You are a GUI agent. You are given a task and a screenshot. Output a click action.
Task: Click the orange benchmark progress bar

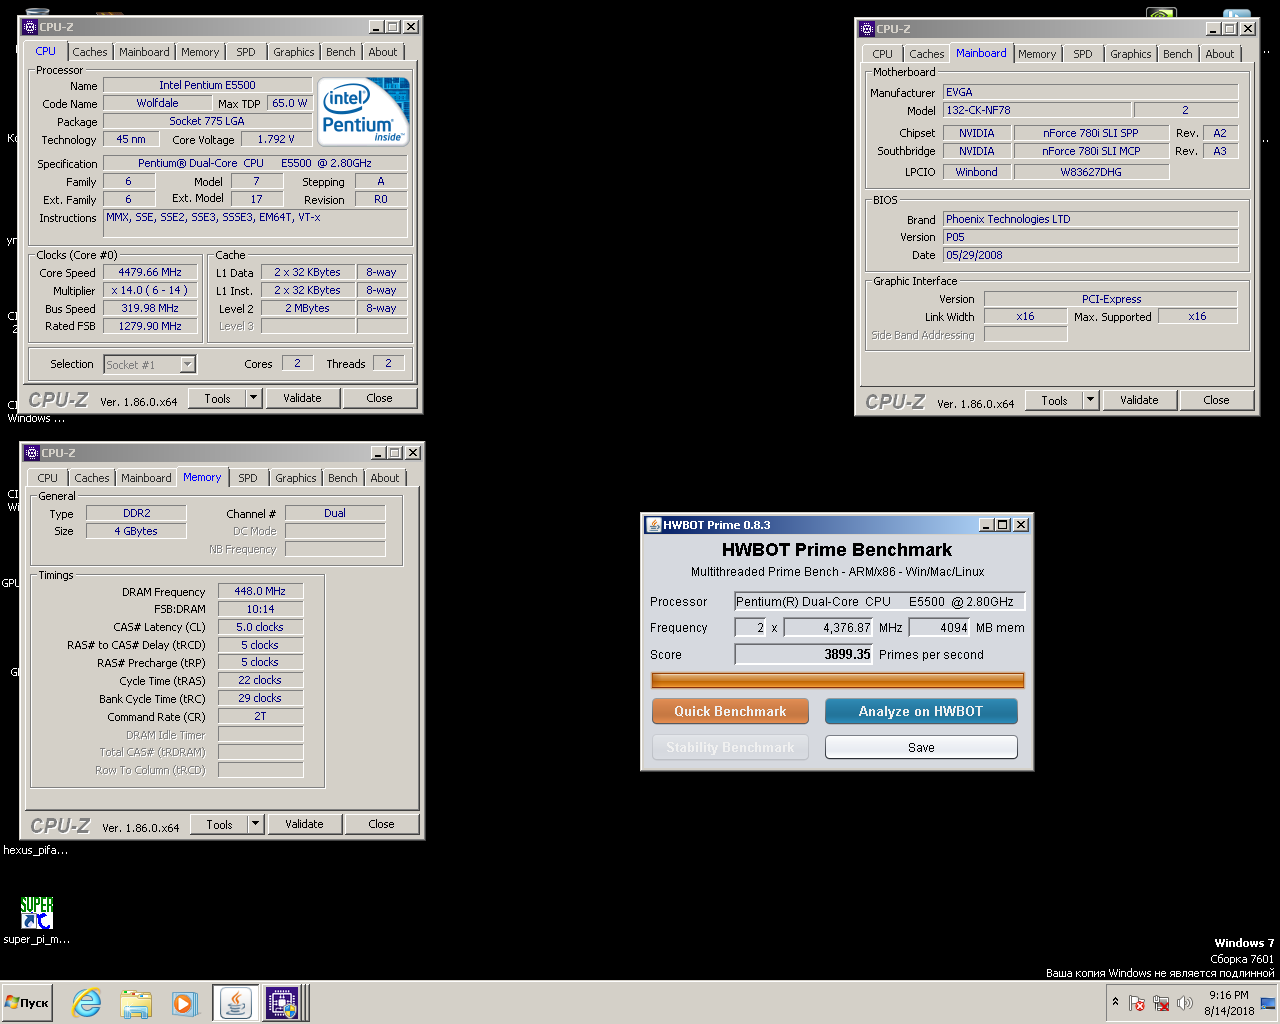(838, 681)
